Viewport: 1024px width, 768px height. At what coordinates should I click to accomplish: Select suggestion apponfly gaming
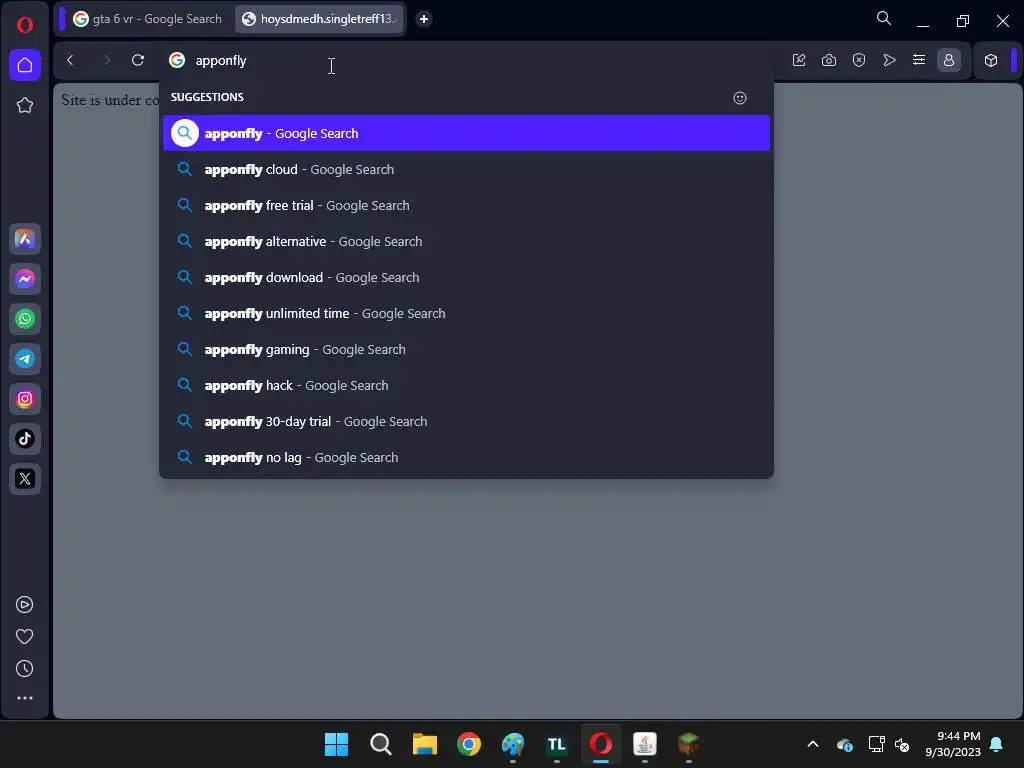(466, 349)
